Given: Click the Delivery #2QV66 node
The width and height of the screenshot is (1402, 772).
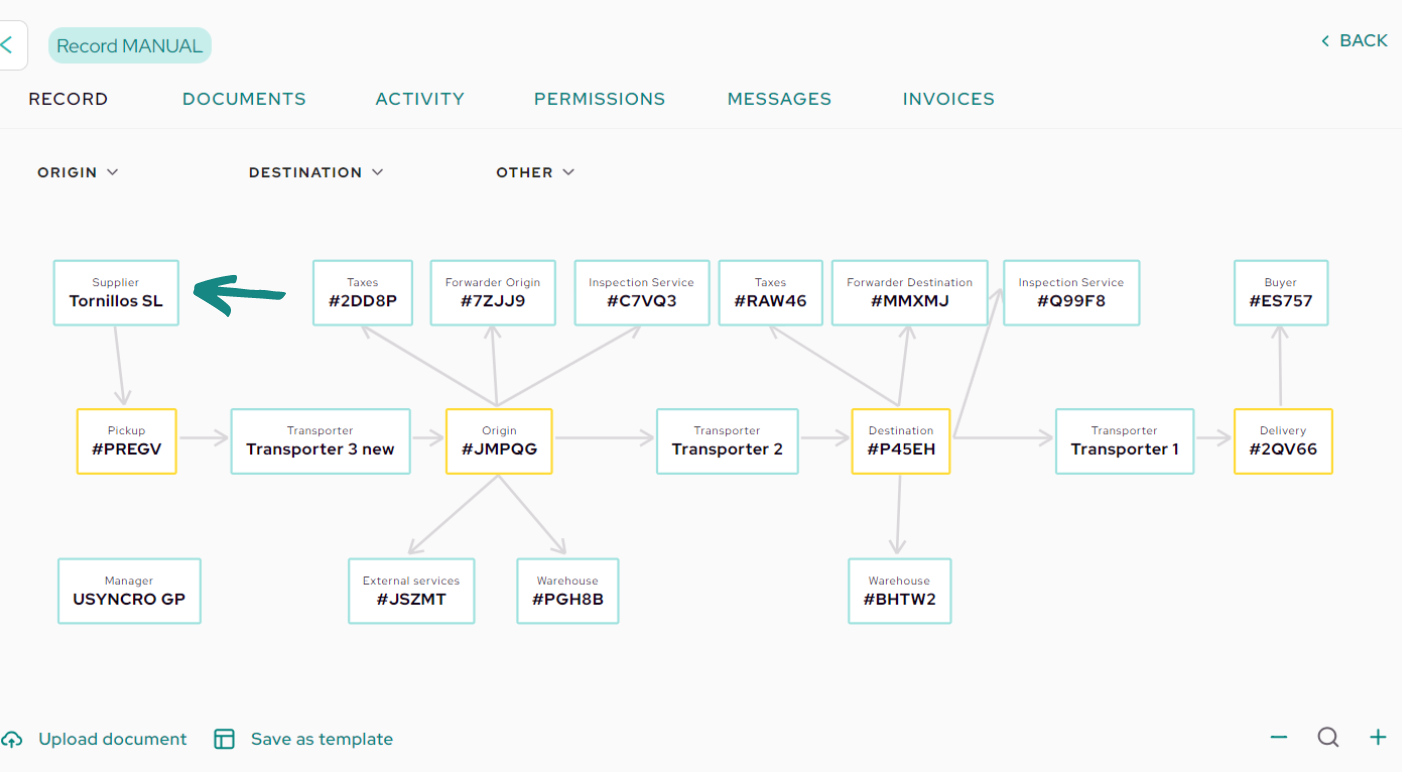Looking at the screenshot, I should [x=1283, y=441].
